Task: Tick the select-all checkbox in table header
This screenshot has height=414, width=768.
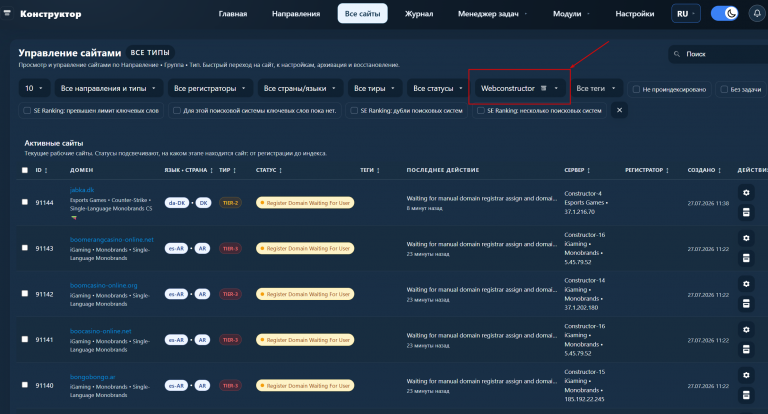Action: (x=25, y=170)
